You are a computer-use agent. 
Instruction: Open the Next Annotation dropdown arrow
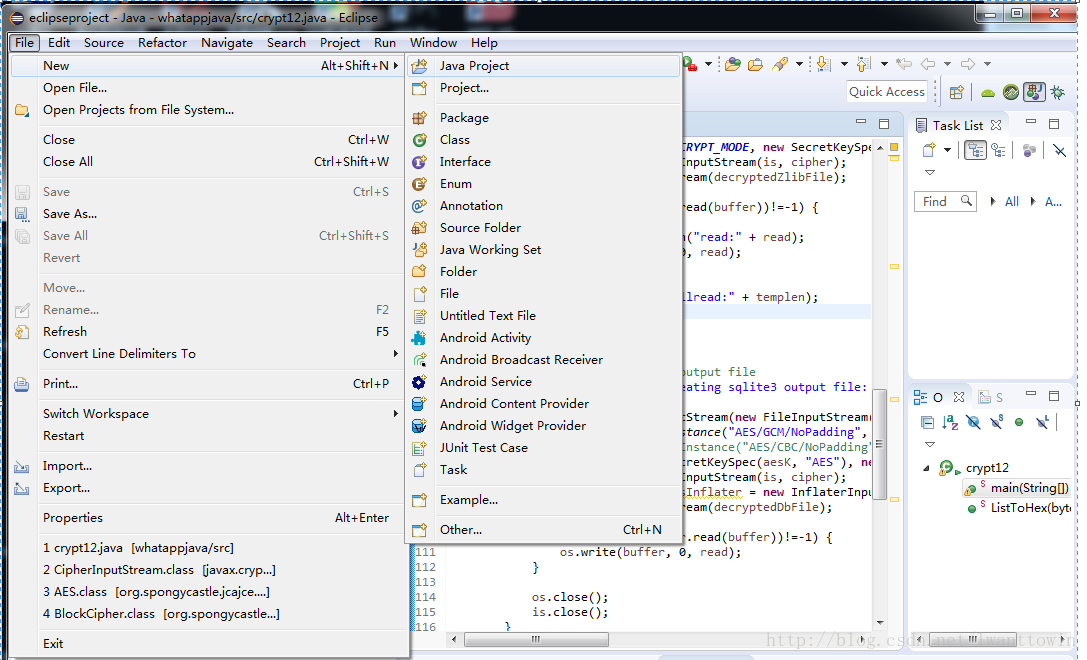(844, 64)
